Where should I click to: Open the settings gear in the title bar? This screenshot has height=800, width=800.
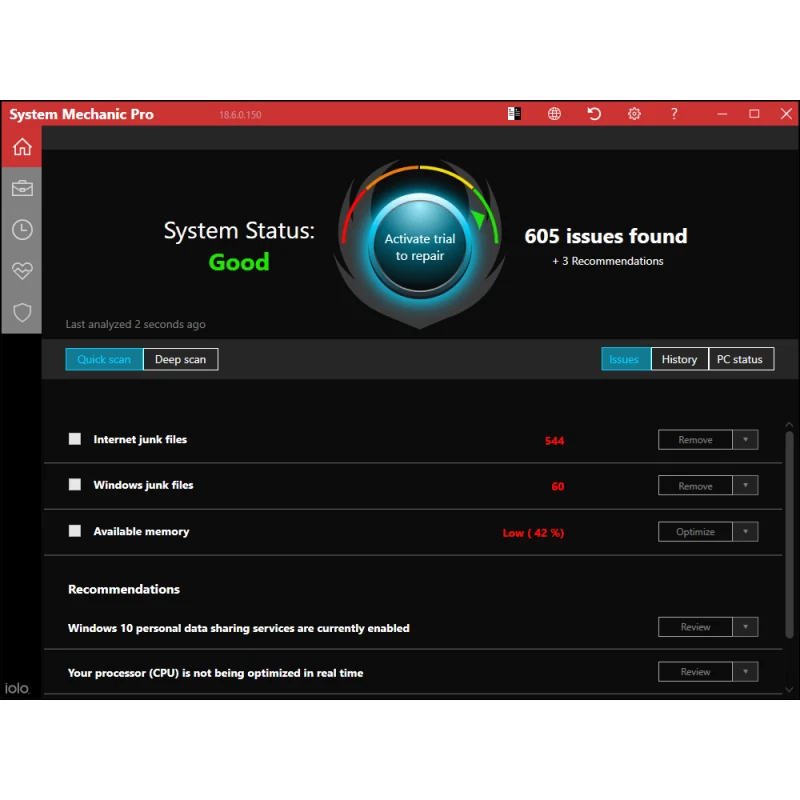point(634,113)
